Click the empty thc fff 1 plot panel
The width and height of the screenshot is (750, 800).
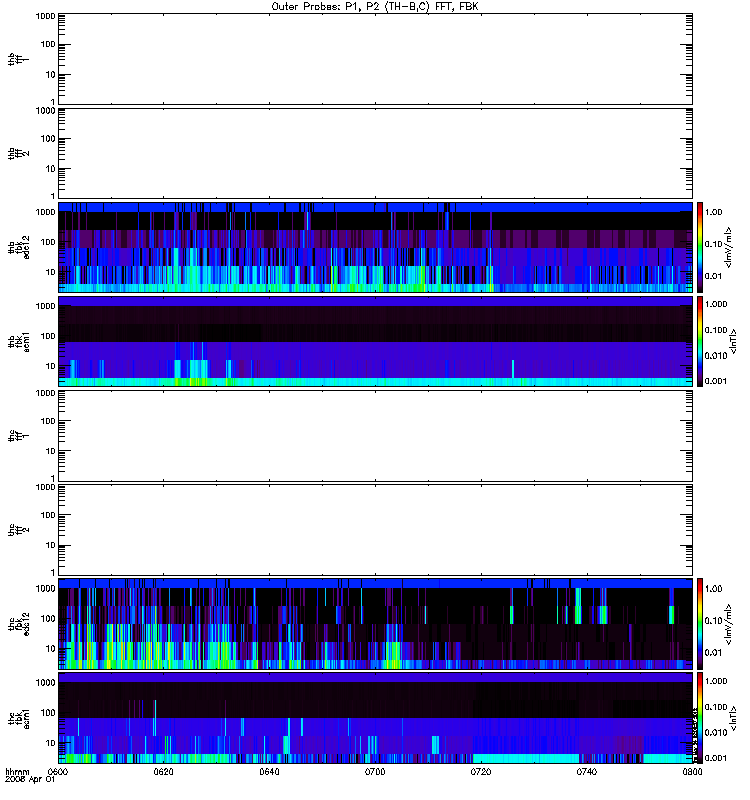tap(375, 436)
